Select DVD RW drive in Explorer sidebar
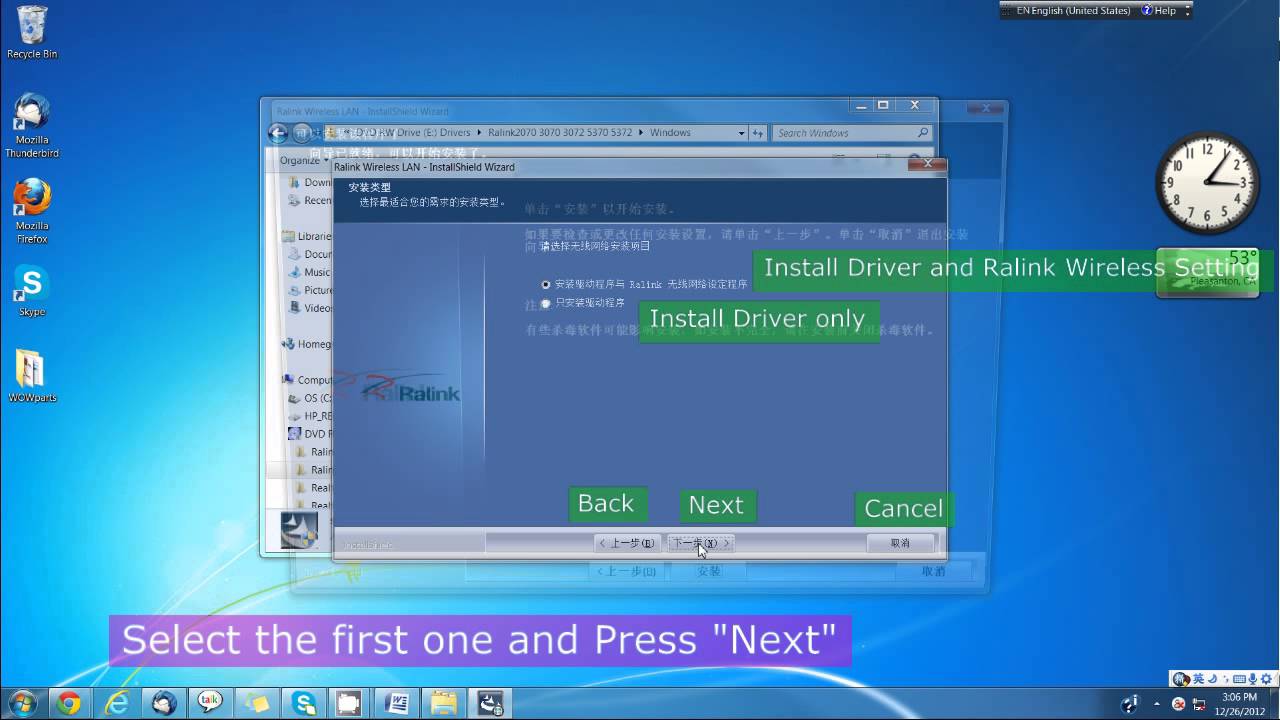1280x720 pixels. (311, 434)
